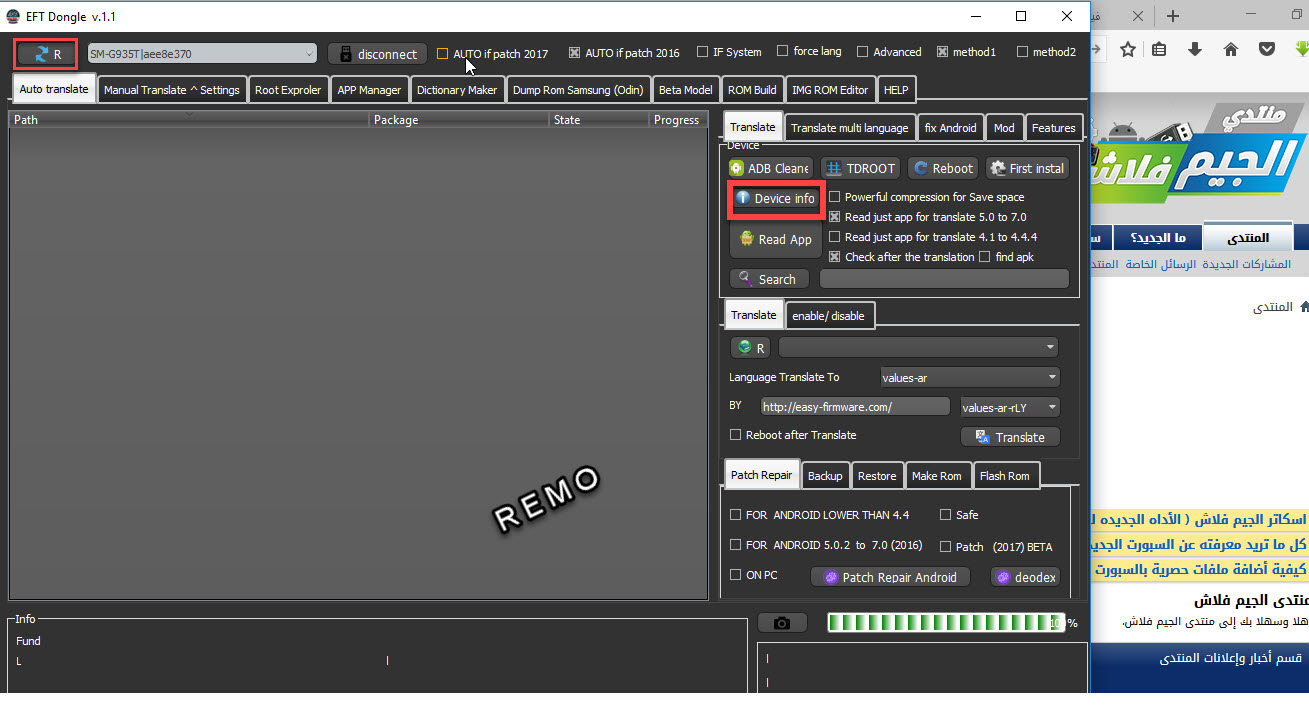Screen dimensions: 1309x728
Task: Open browser downloads arrow icon
Action: pyautogui.click(x=1195, y=49)
